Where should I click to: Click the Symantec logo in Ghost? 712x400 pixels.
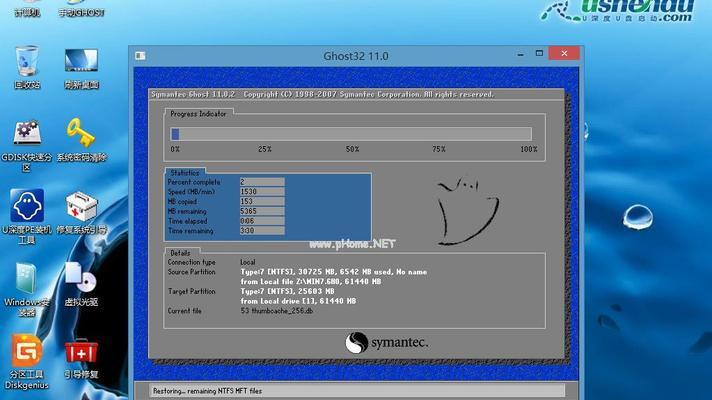tap(386, 343)
